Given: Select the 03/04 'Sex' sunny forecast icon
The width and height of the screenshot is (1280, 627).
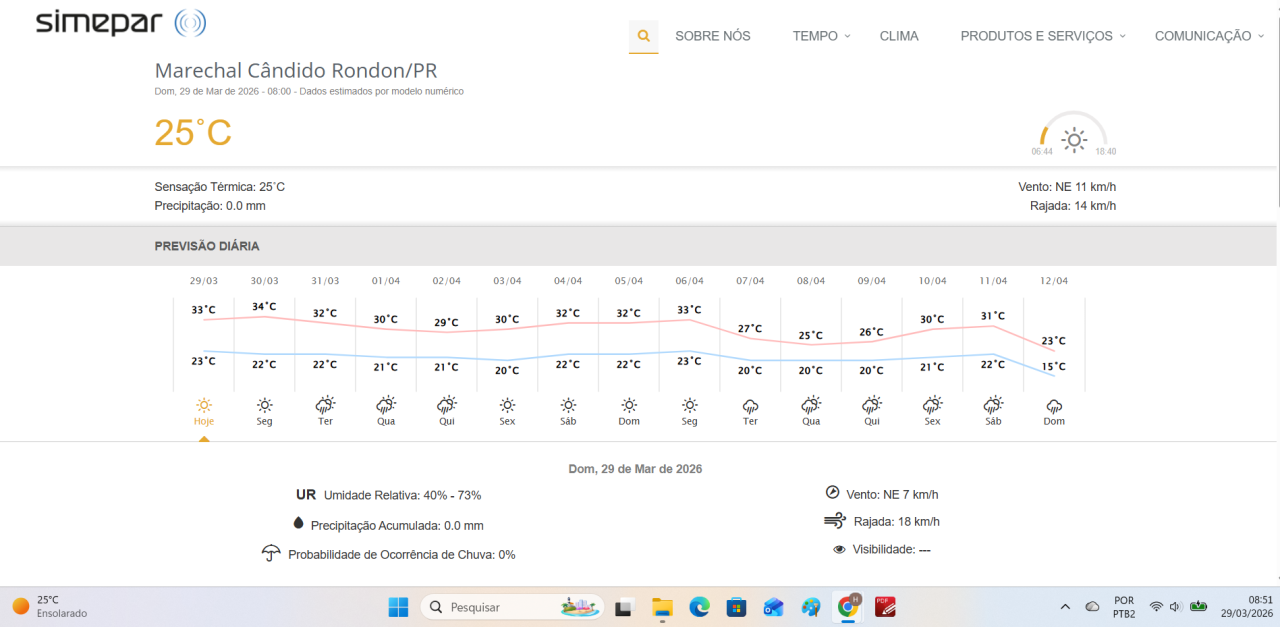Looking at the screenshot, I should point(507,405).
